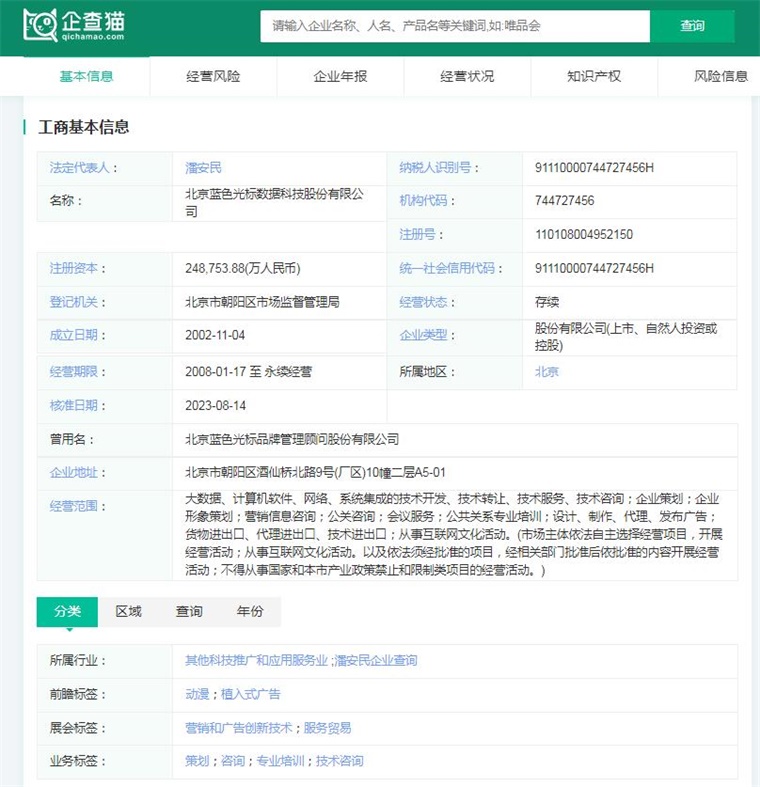This screenshot has width=760, height=787.
Task: Click the 注册号 label link
Action: click(417, 234)
